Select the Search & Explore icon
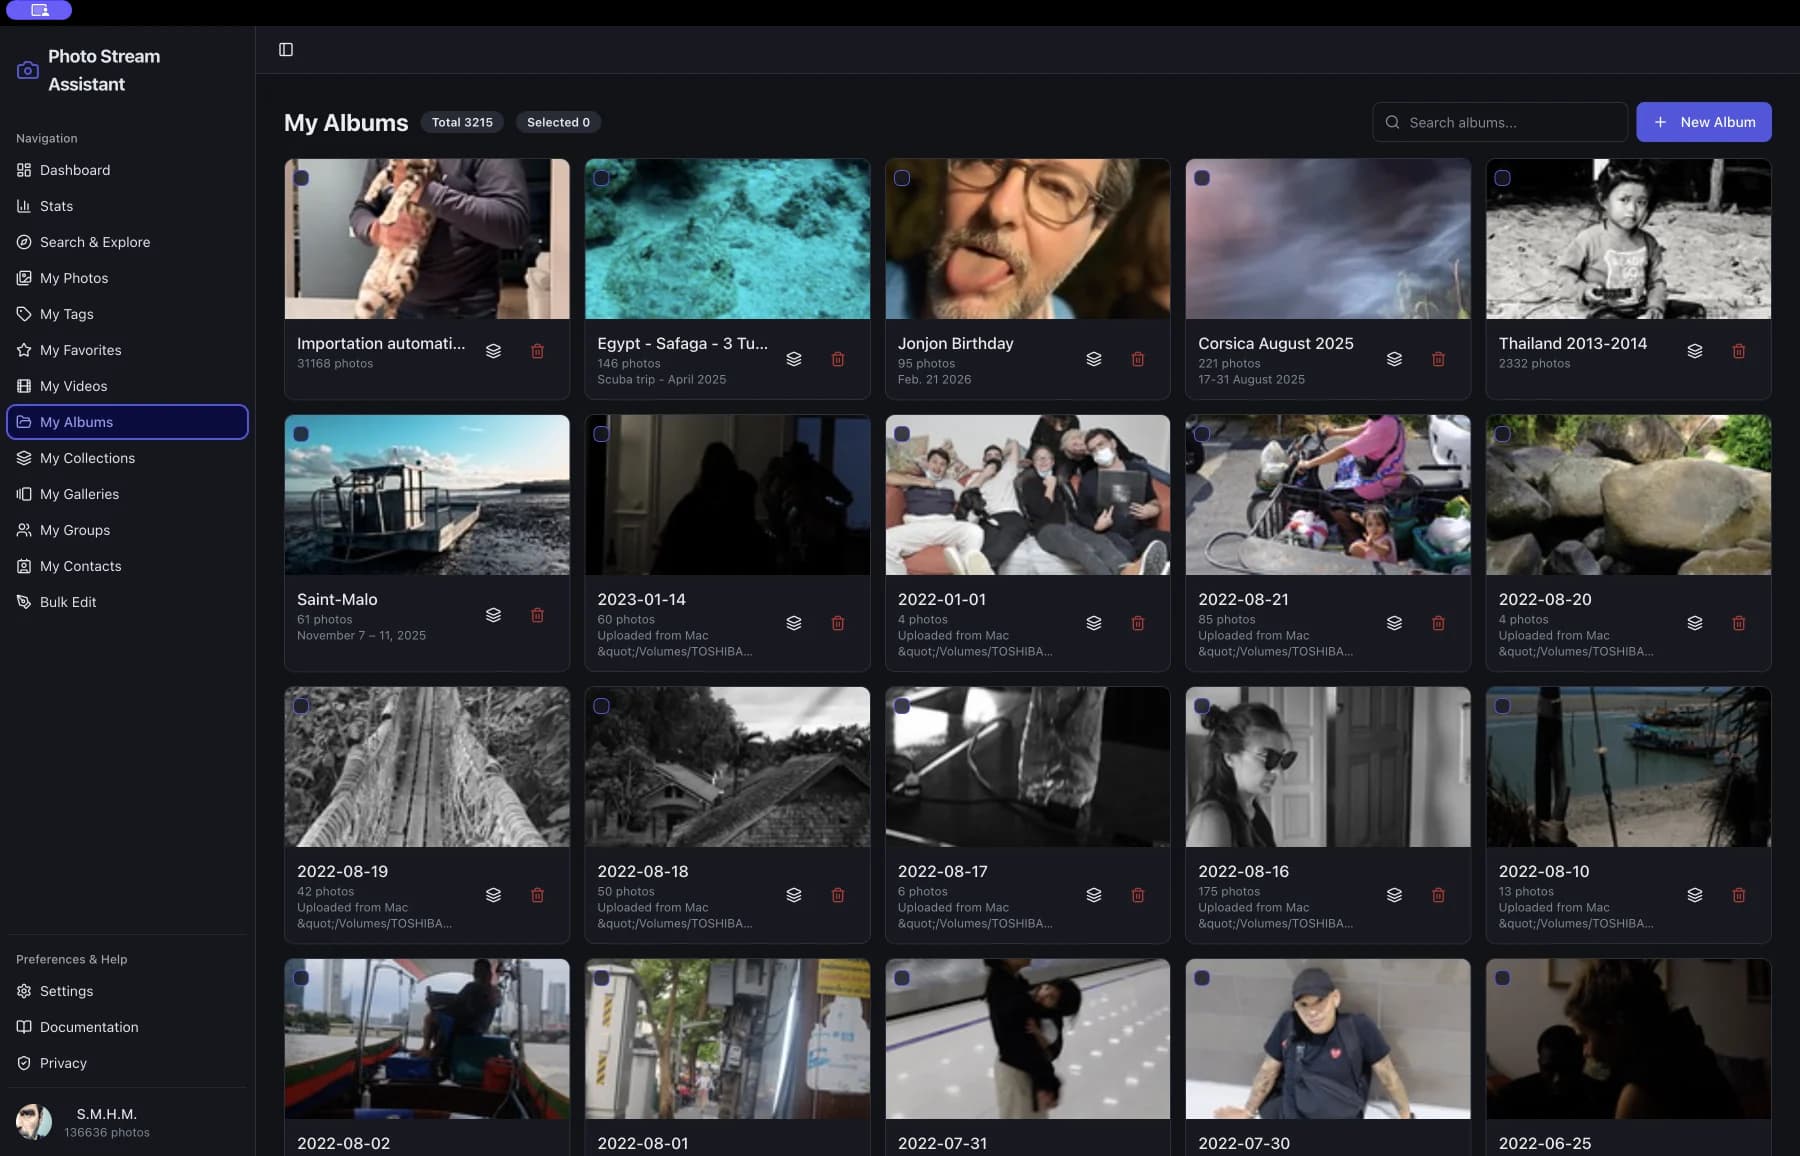The height and width of the screenshot is (1156, 1800). [23, 242]
